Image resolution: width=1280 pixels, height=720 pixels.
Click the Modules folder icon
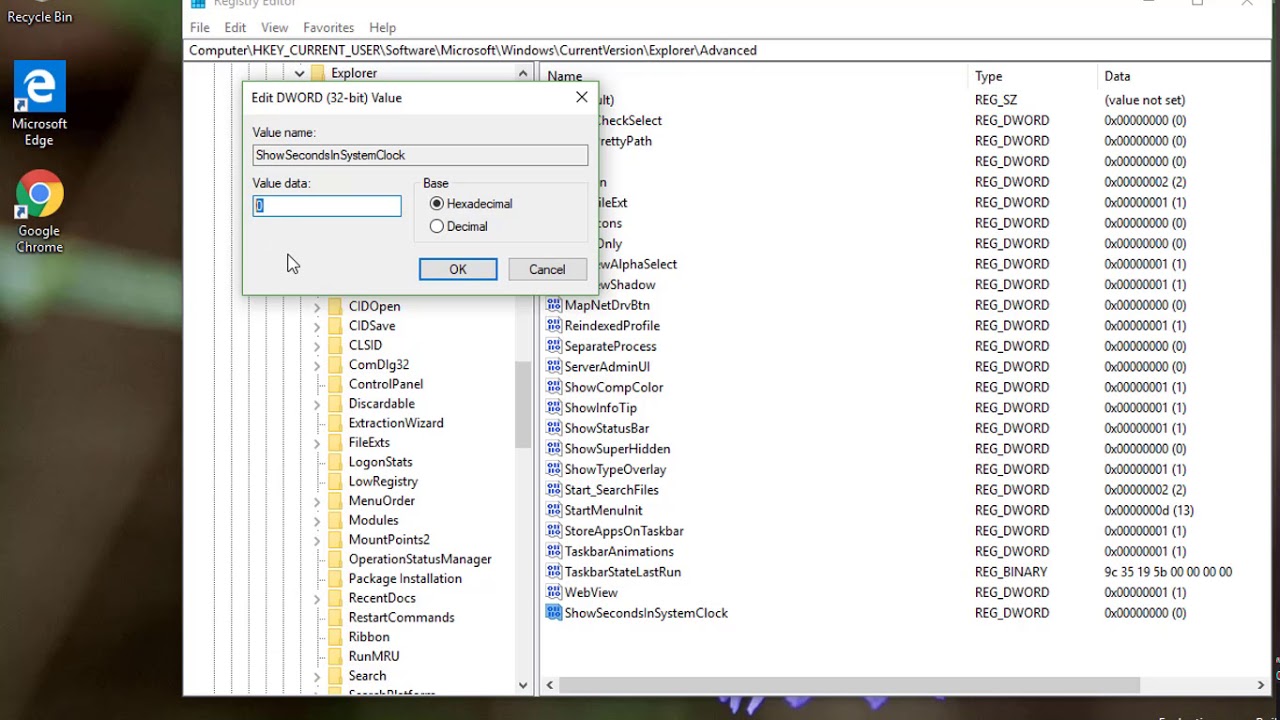[x=335, y=520]
